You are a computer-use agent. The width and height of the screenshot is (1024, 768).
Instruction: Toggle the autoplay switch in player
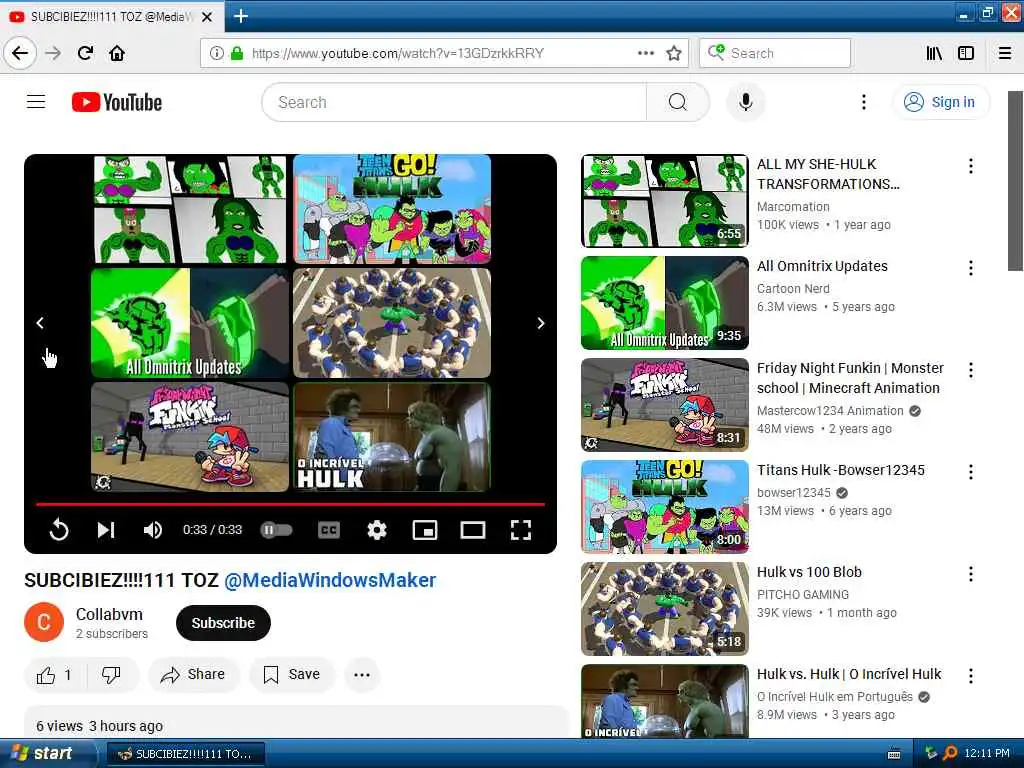click(x=276, y=530)
